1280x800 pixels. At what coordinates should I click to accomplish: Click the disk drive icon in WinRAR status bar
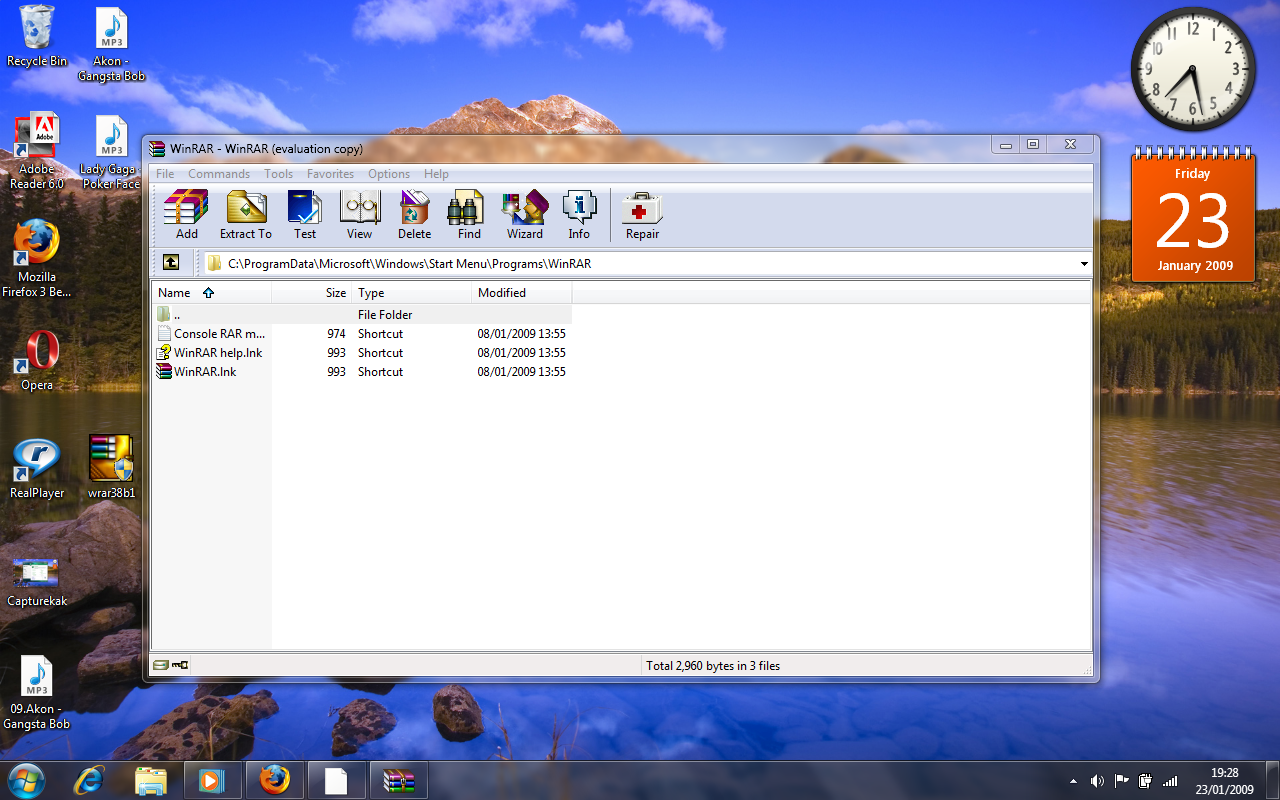[x=160, y=665]
